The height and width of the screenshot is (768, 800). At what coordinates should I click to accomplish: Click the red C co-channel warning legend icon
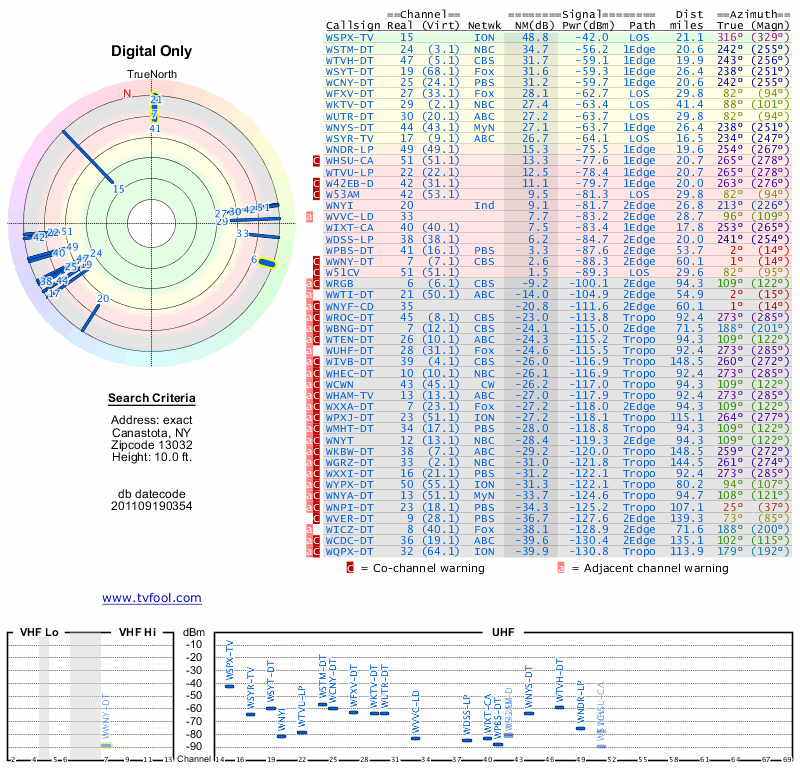[350, 568]
